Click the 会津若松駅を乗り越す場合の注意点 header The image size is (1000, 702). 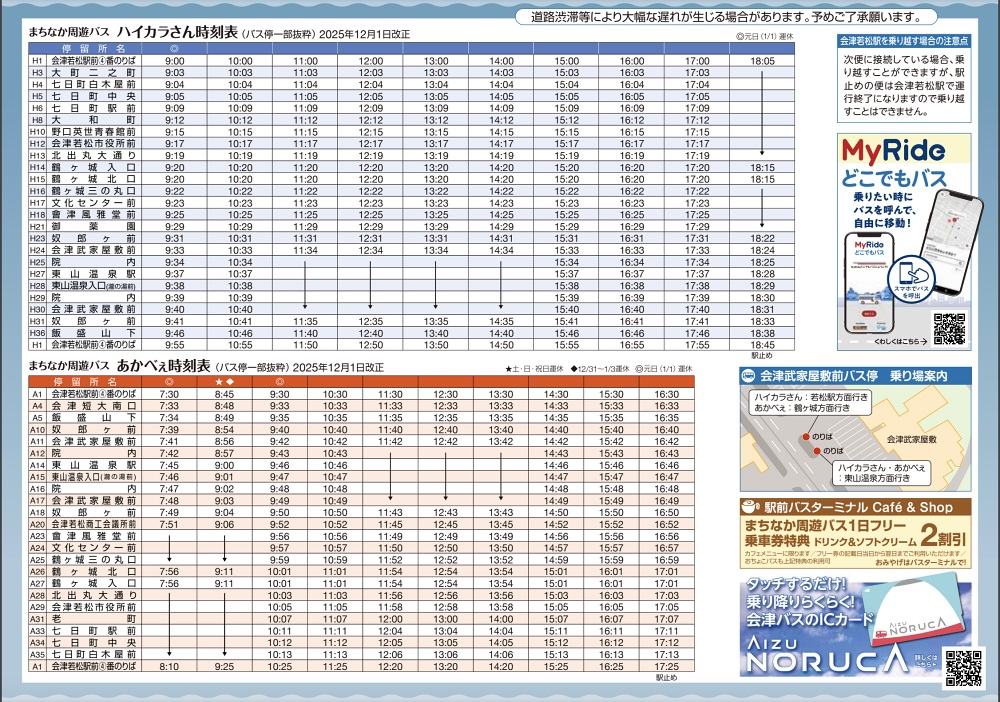pyautogui.click(x=904, y=41)
